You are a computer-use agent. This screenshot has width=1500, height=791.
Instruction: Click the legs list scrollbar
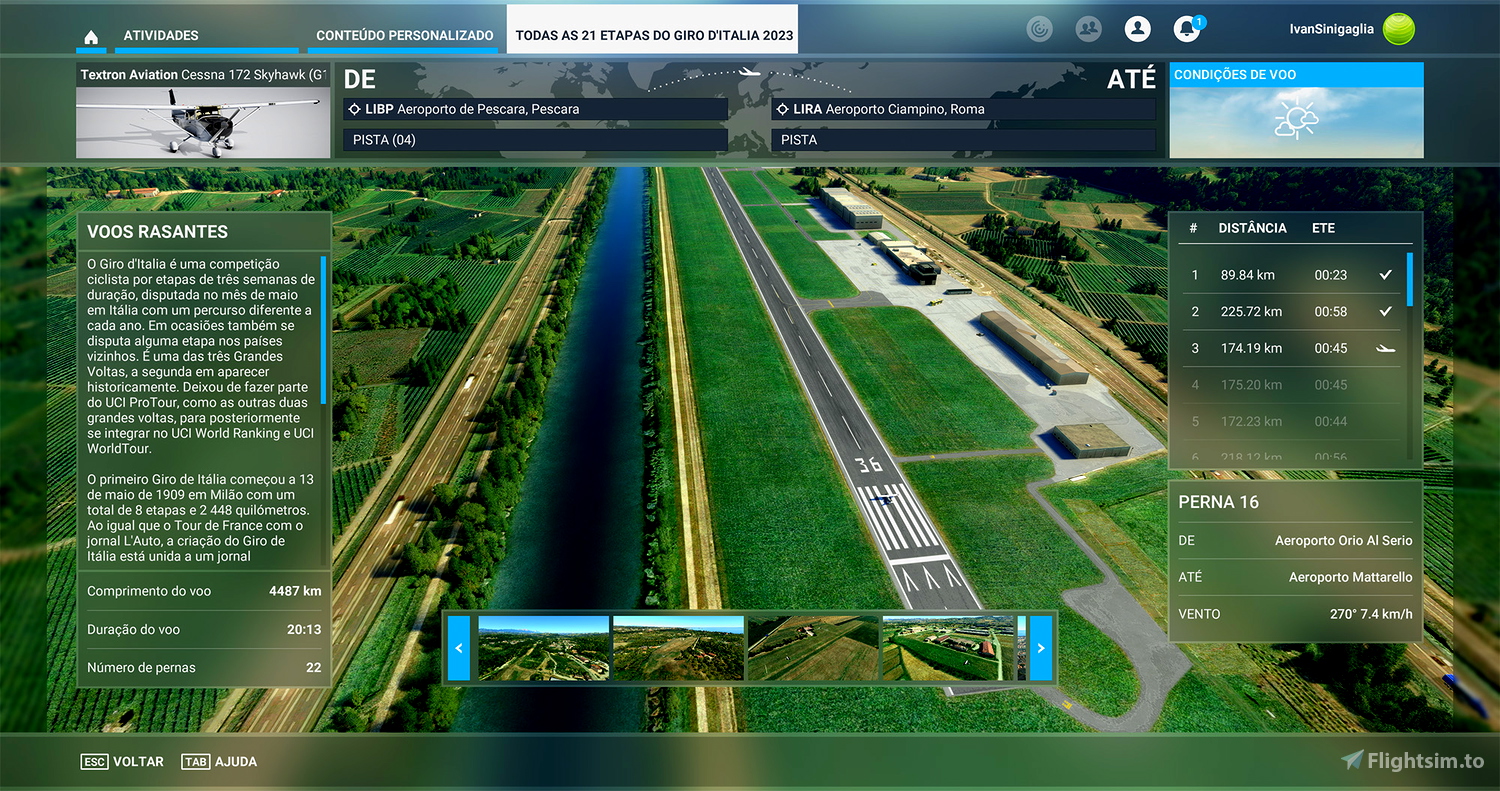[x=1410, y=279]
